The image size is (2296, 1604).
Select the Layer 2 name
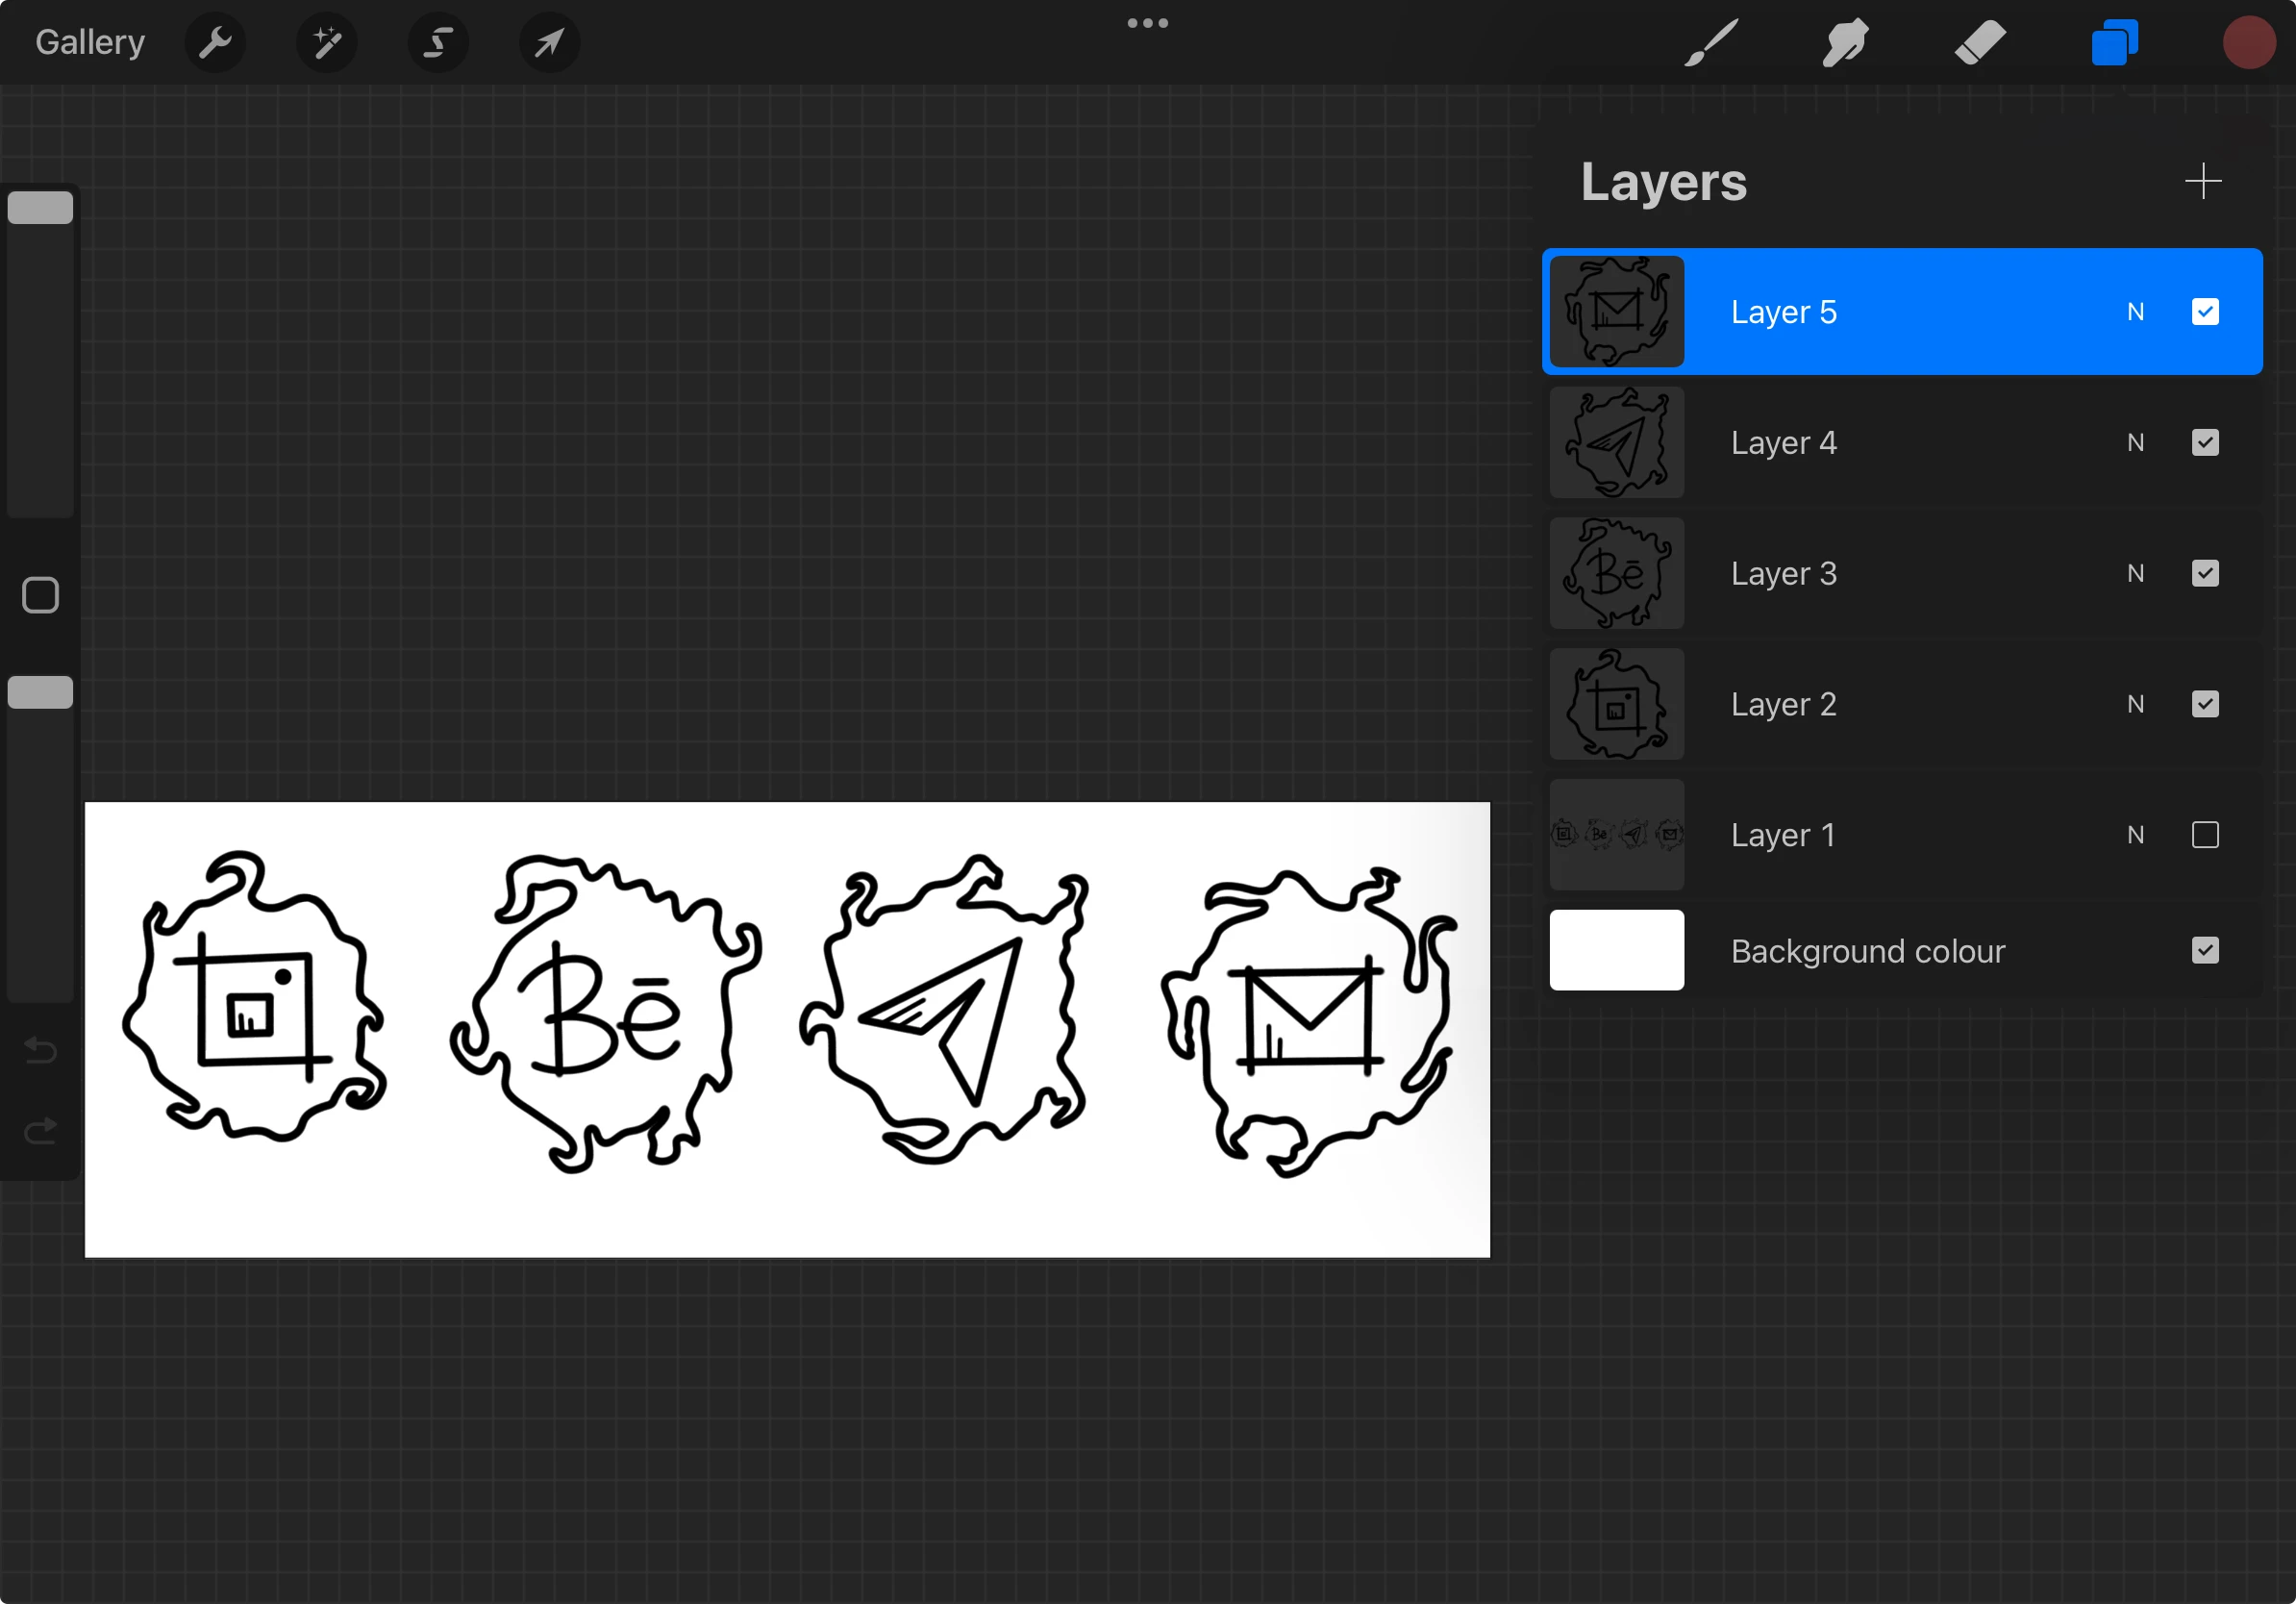tap(1784, 704)
